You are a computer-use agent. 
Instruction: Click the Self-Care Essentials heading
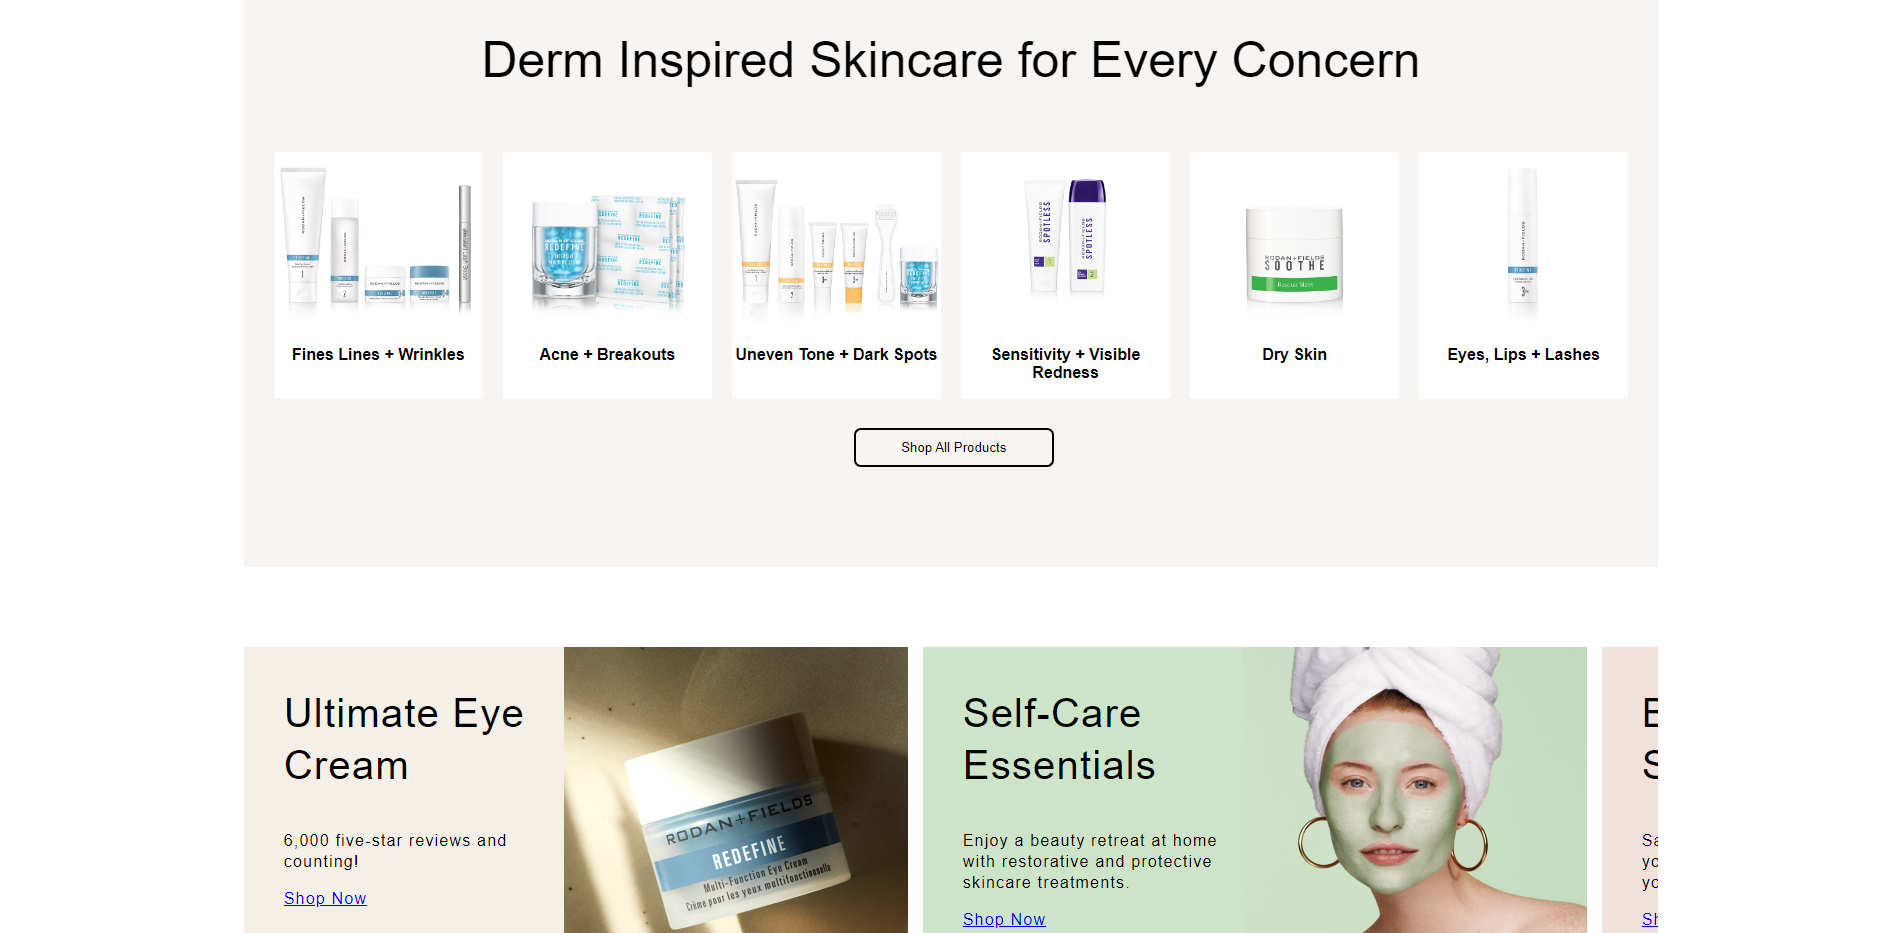click(1059, 739)
